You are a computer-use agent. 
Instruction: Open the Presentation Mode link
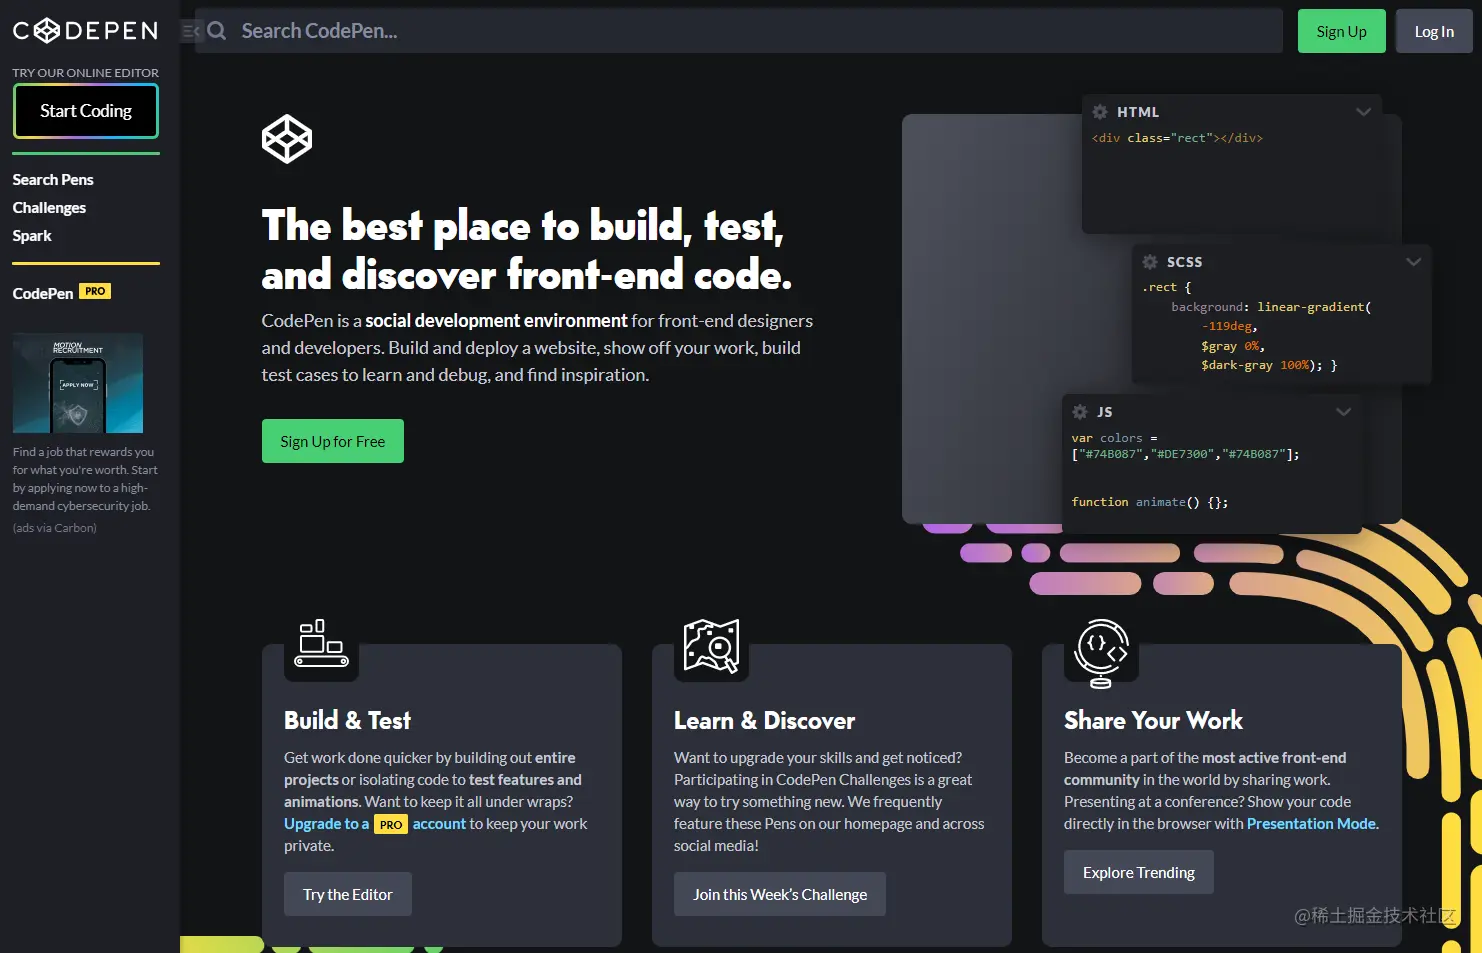click(1311, 824)
